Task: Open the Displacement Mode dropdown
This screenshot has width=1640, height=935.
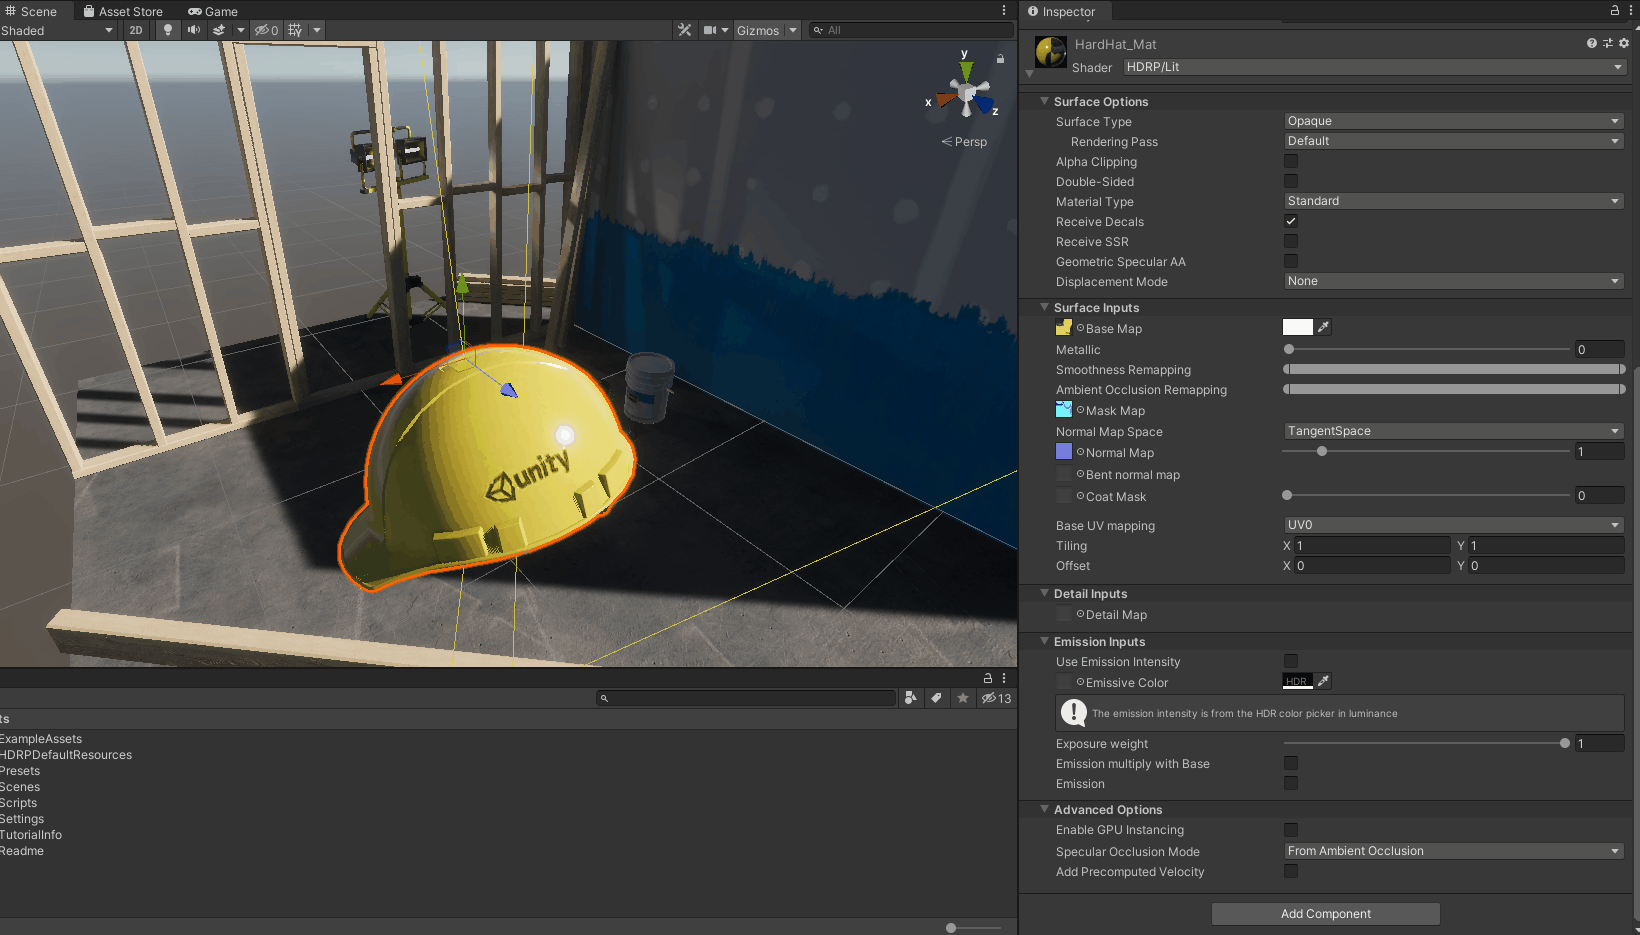Action: pos(1453,281)
